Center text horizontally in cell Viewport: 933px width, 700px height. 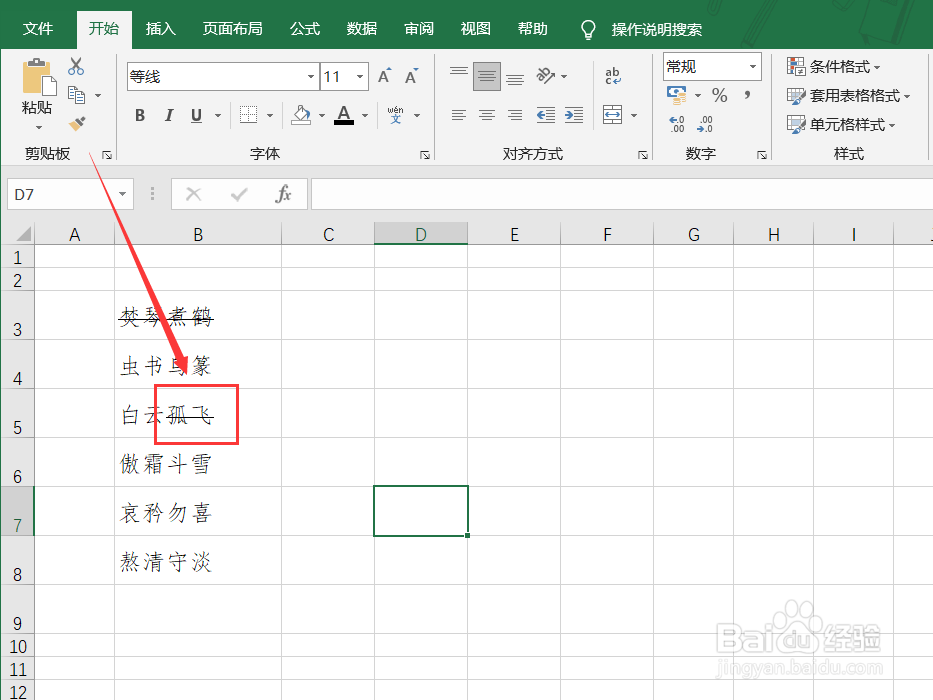tap(487, 115)
